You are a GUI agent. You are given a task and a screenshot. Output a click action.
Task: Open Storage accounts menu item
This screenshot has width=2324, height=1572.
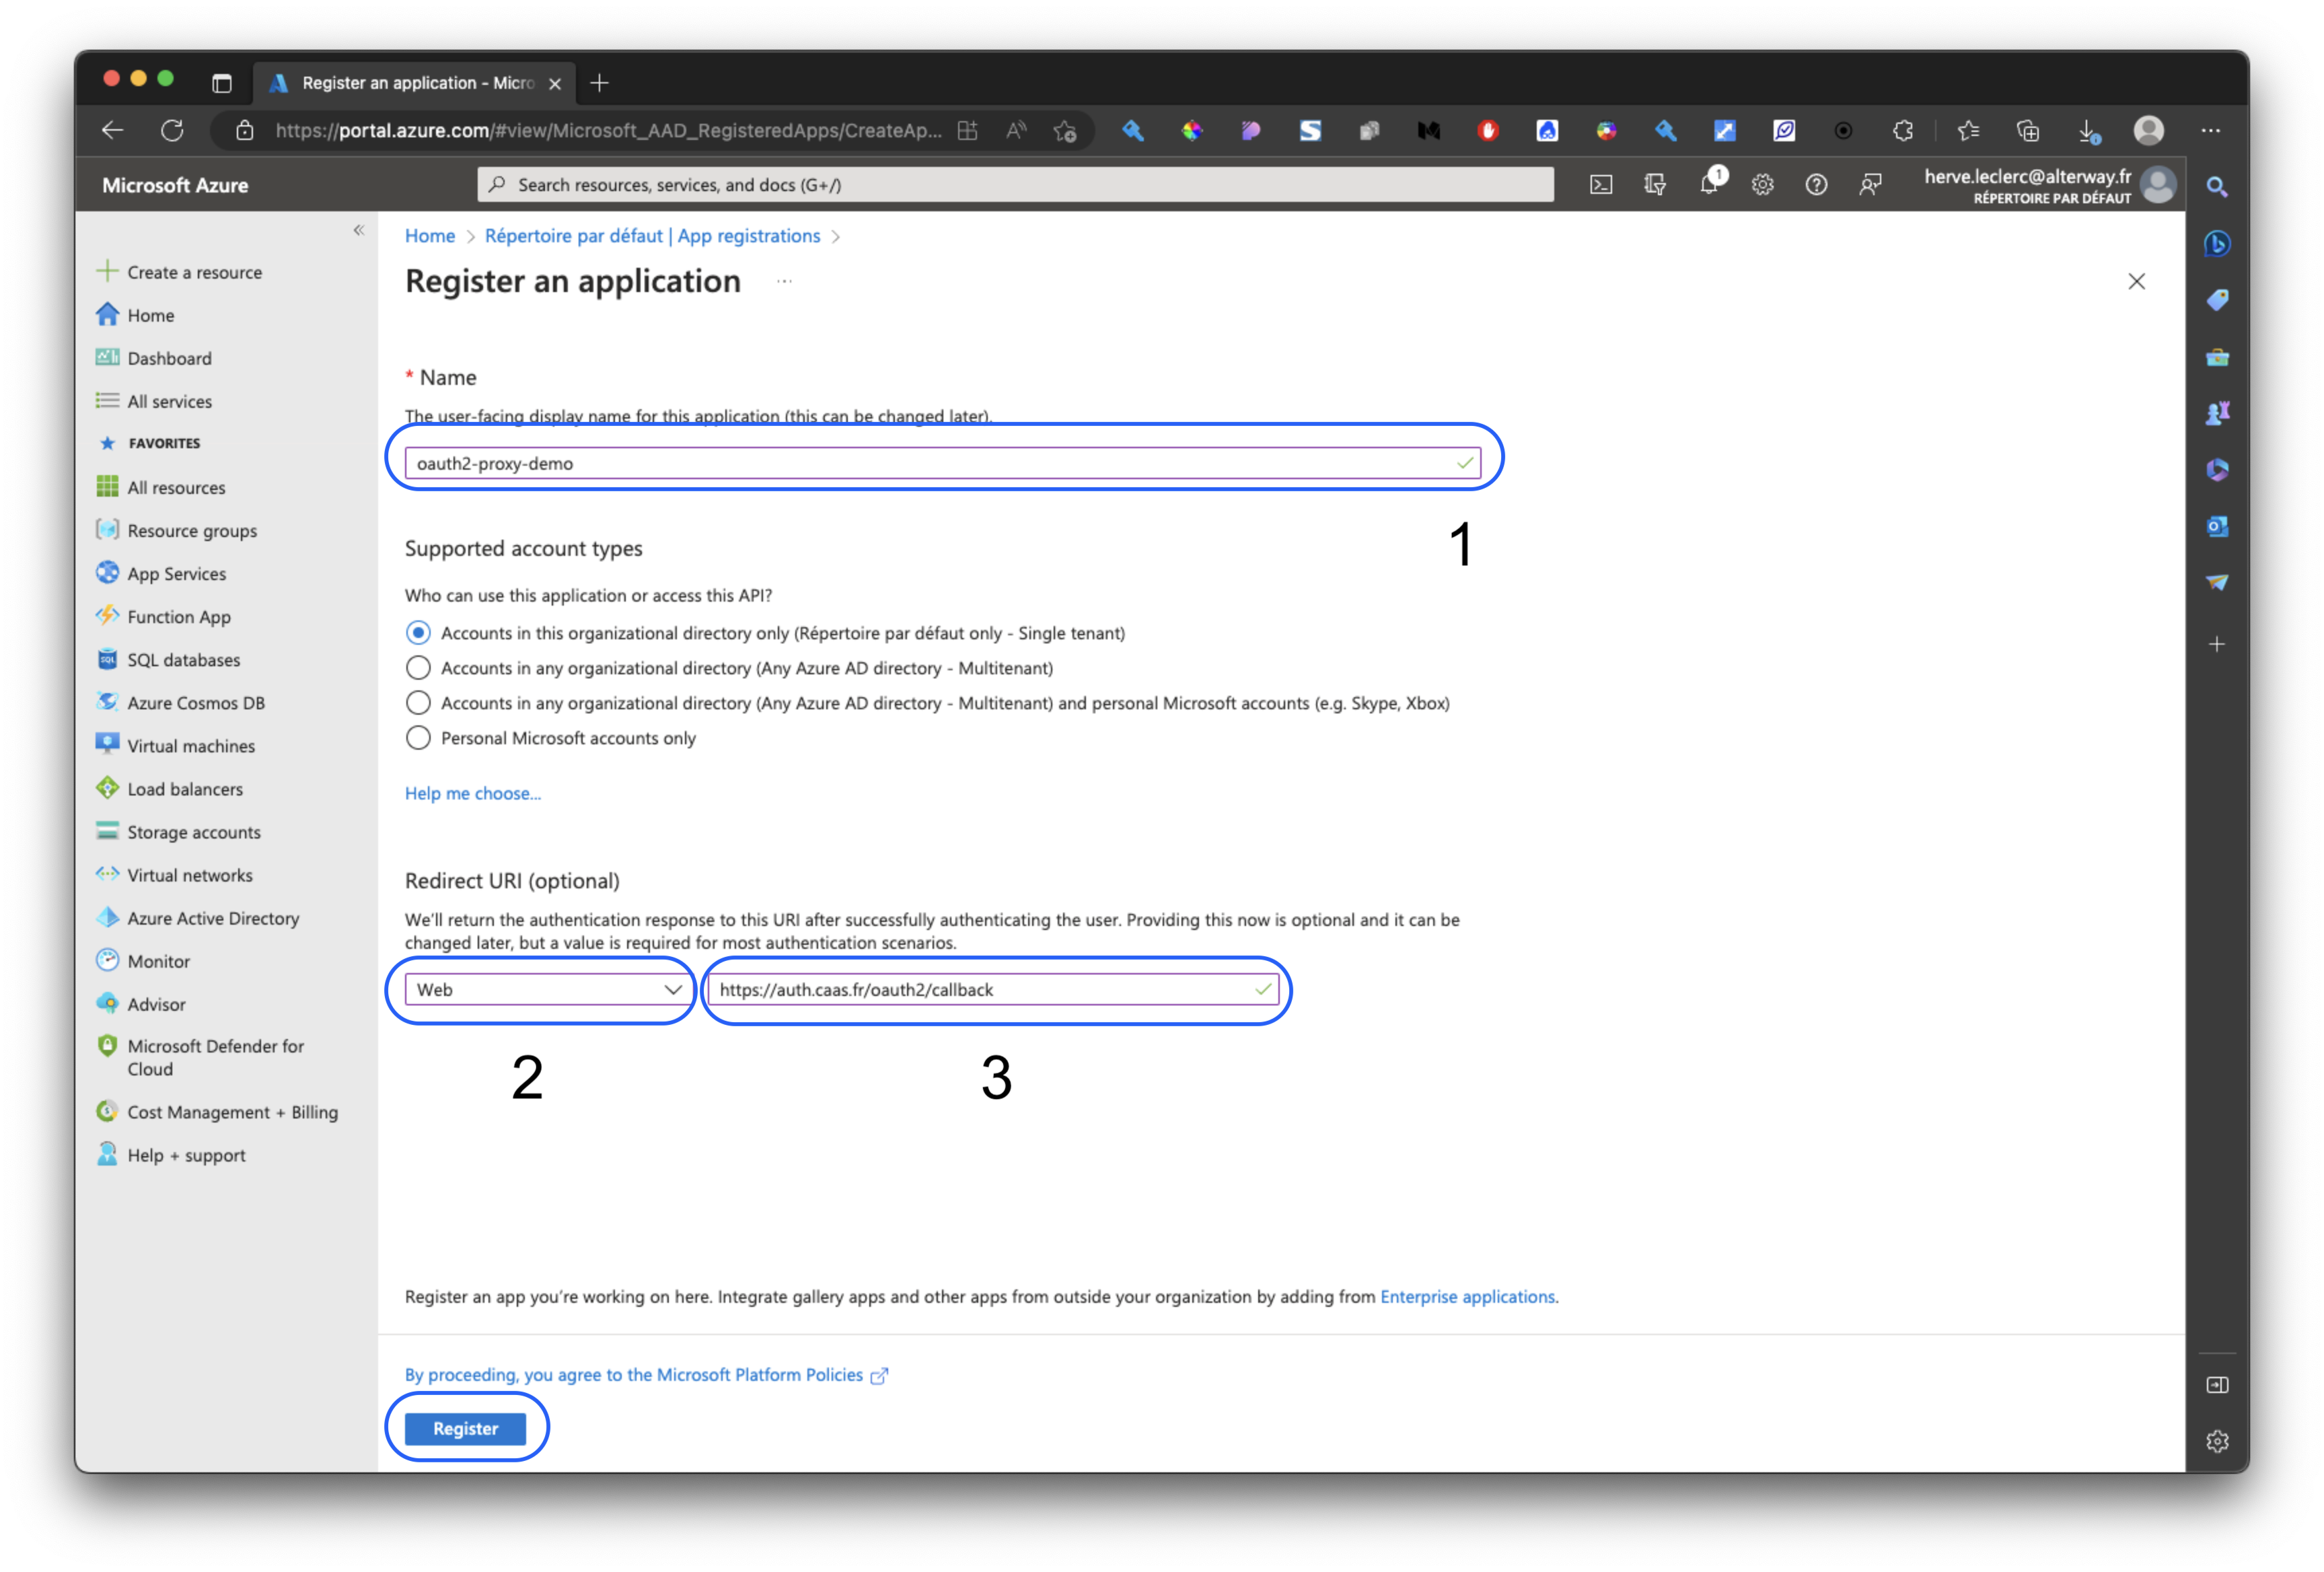(x=193, y=832)
